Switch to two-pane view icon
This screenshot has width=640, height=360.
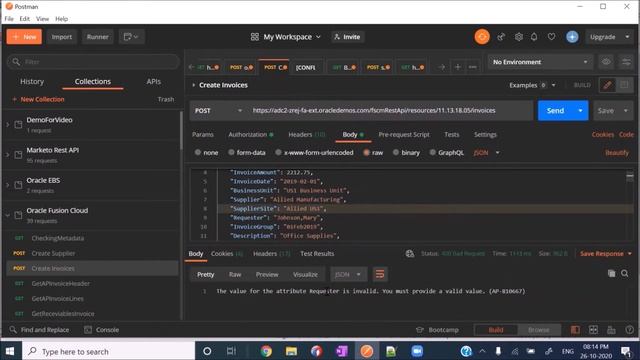(593, 330)
